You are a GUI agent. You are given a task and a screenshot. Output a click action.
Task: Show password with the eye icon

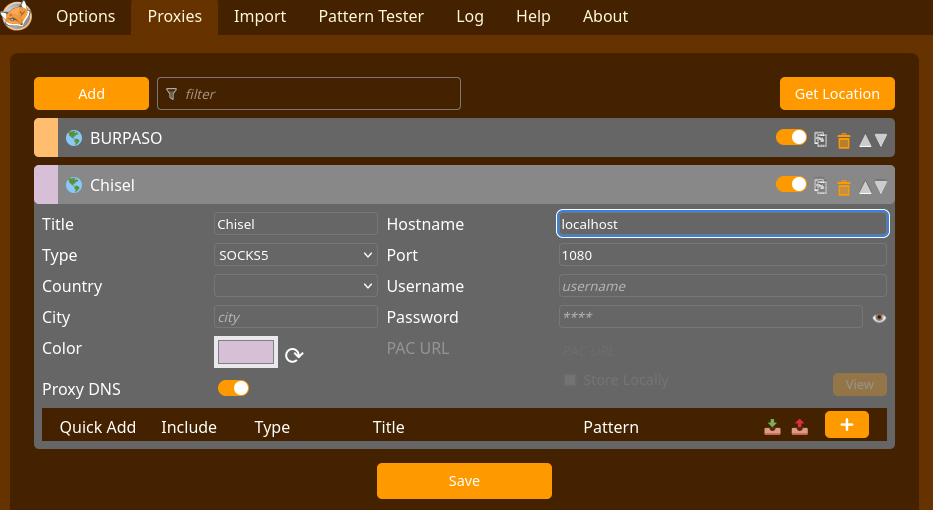click(879, 318)
